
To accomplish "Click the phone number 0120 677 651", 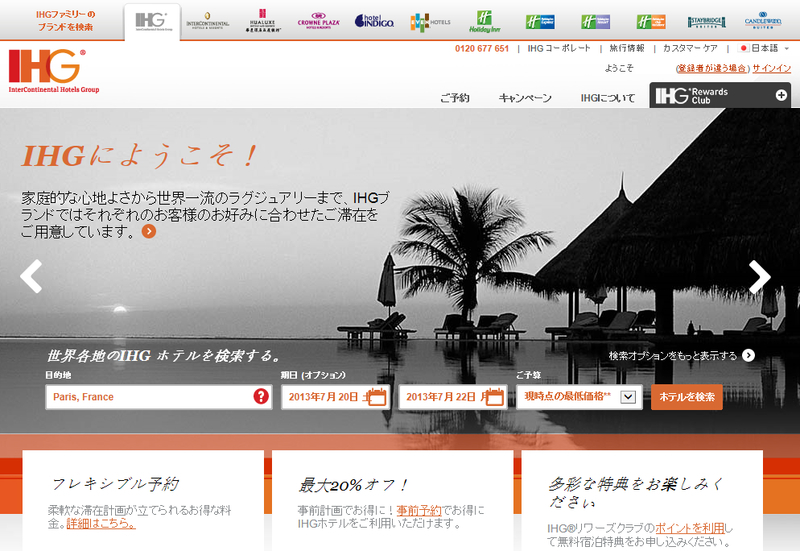I will point(482,48).
